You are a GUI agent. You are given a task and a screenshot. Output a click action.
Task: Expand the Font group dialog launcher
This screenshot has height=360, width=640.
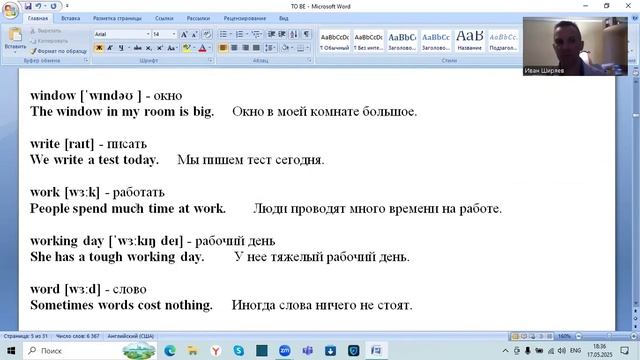[x=211, y=60]
